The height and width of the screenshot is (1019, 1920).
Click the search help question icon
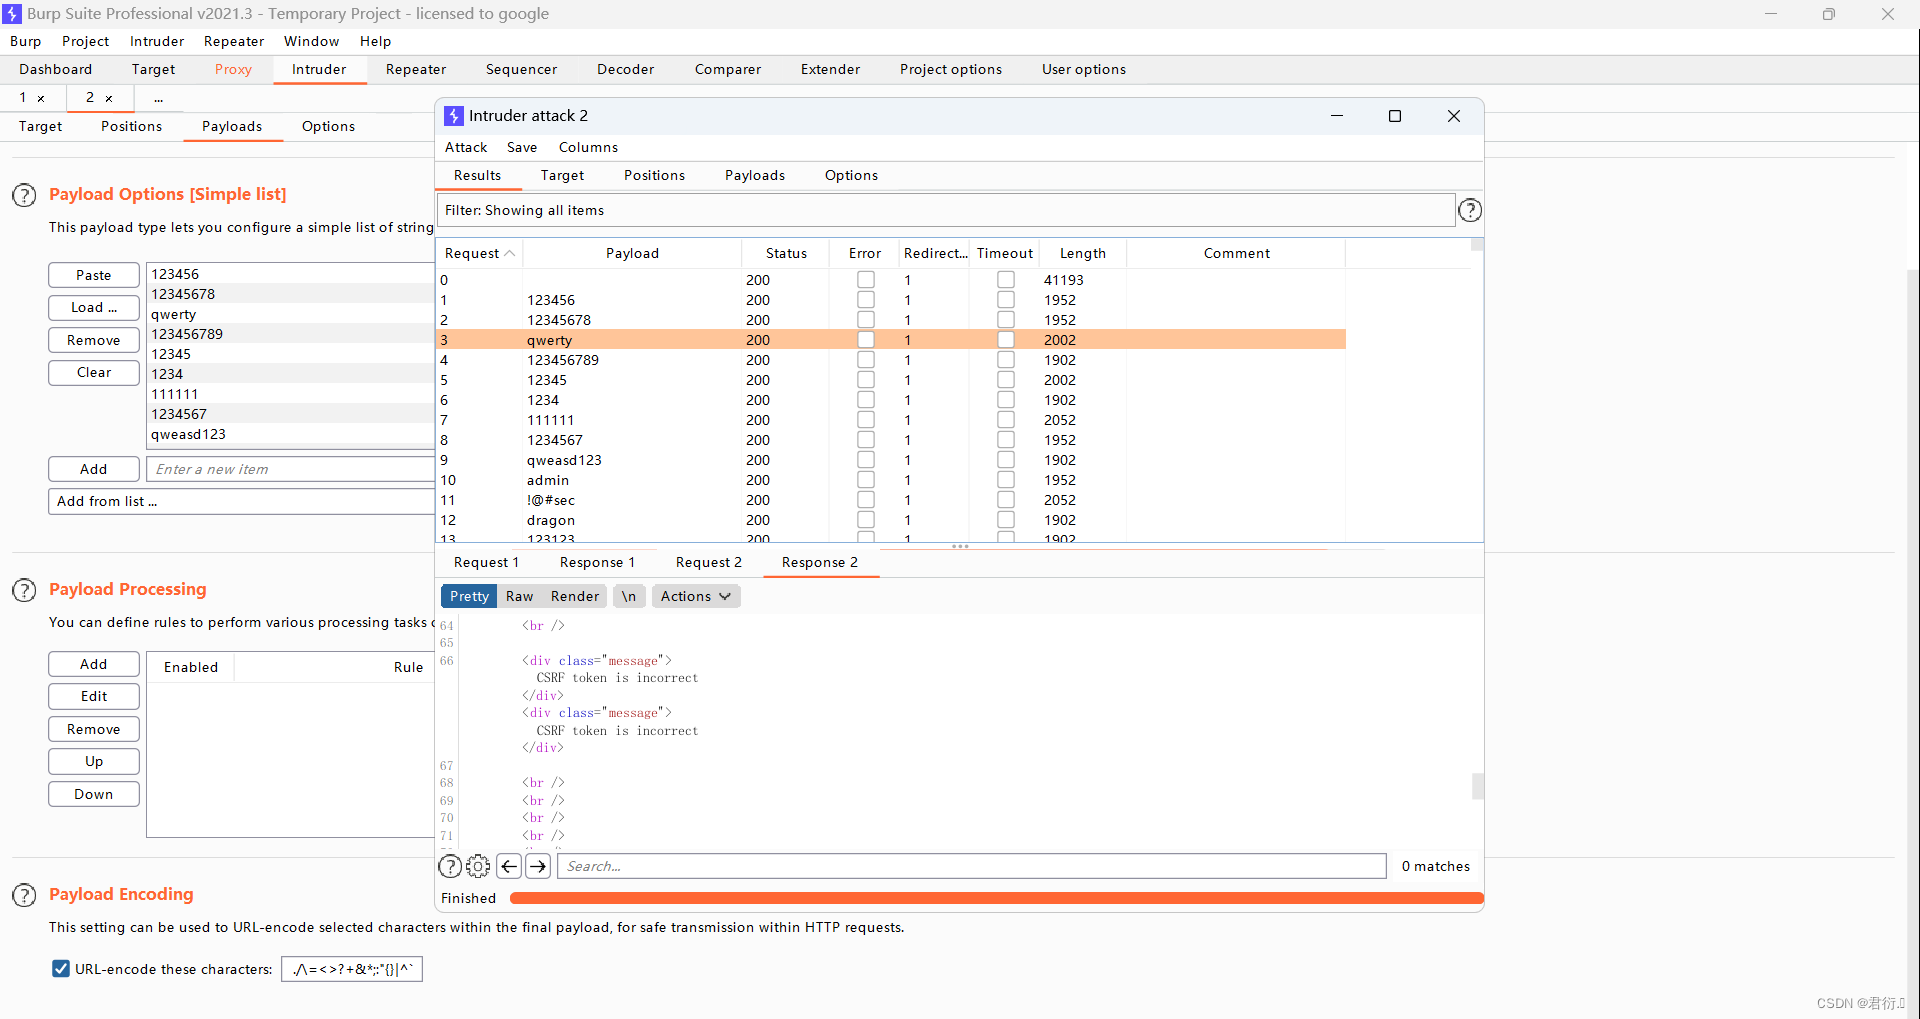click(x=451, y=866)
